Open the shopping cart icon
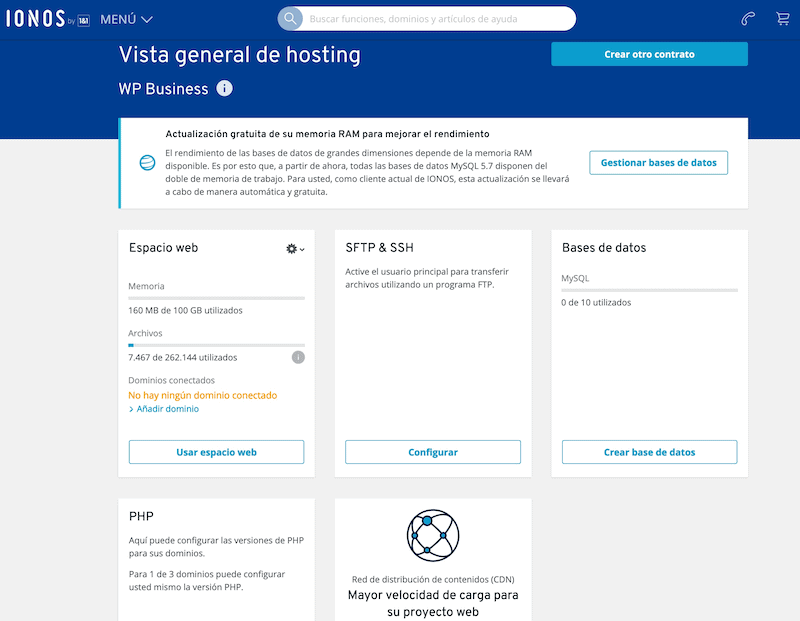 coord(783,19)
